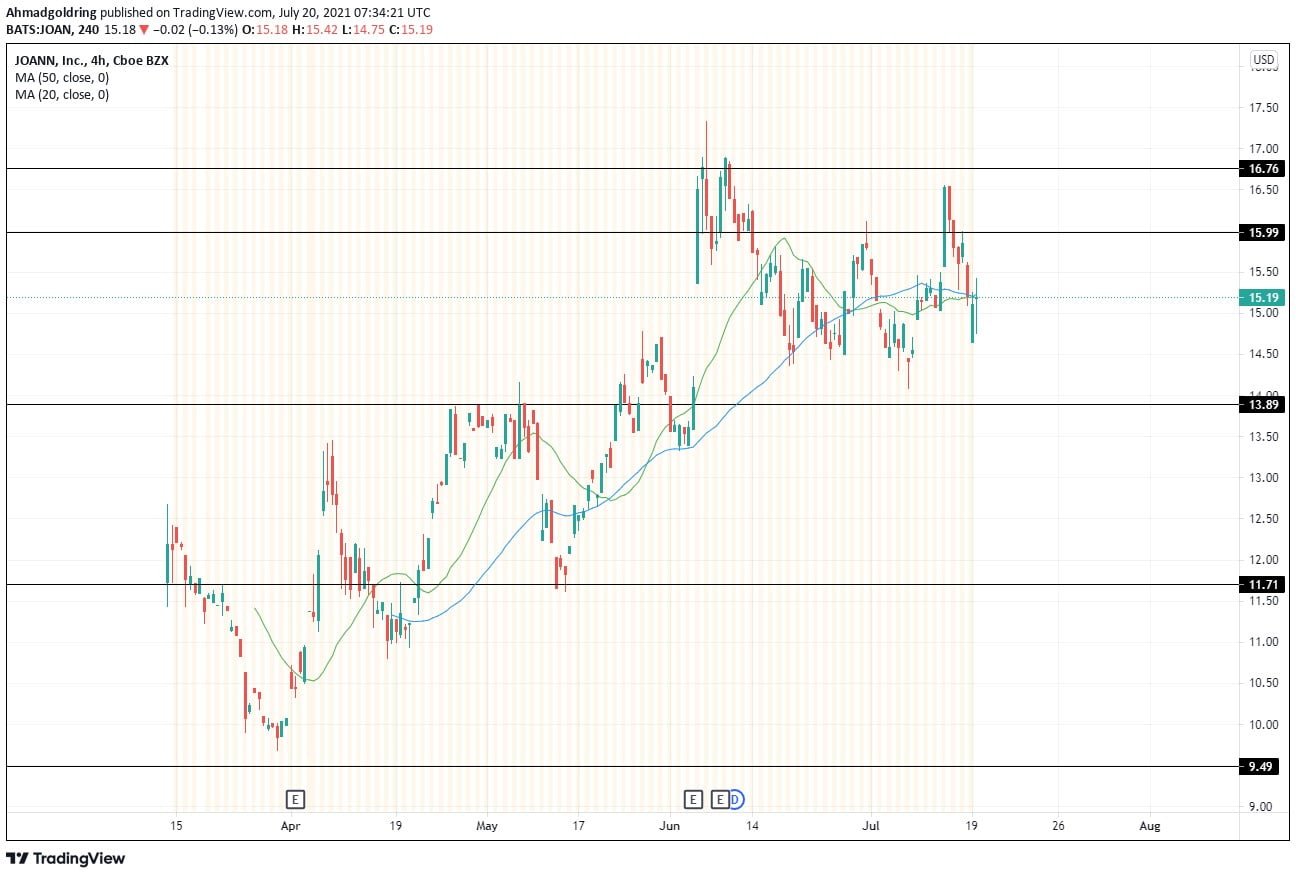
Task: Click the 14 label on date axis
Action: [752, 827]
